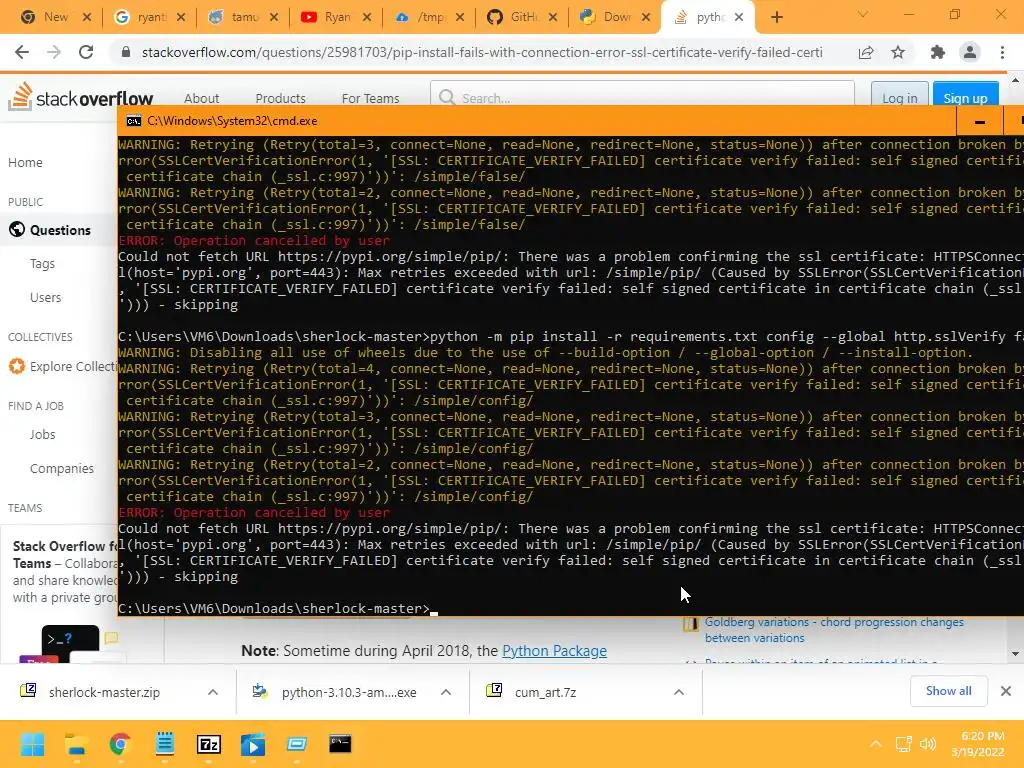Open options for sherlock-master.zip download
This screenshot has width=1024, height=768.
pos(213,692)
